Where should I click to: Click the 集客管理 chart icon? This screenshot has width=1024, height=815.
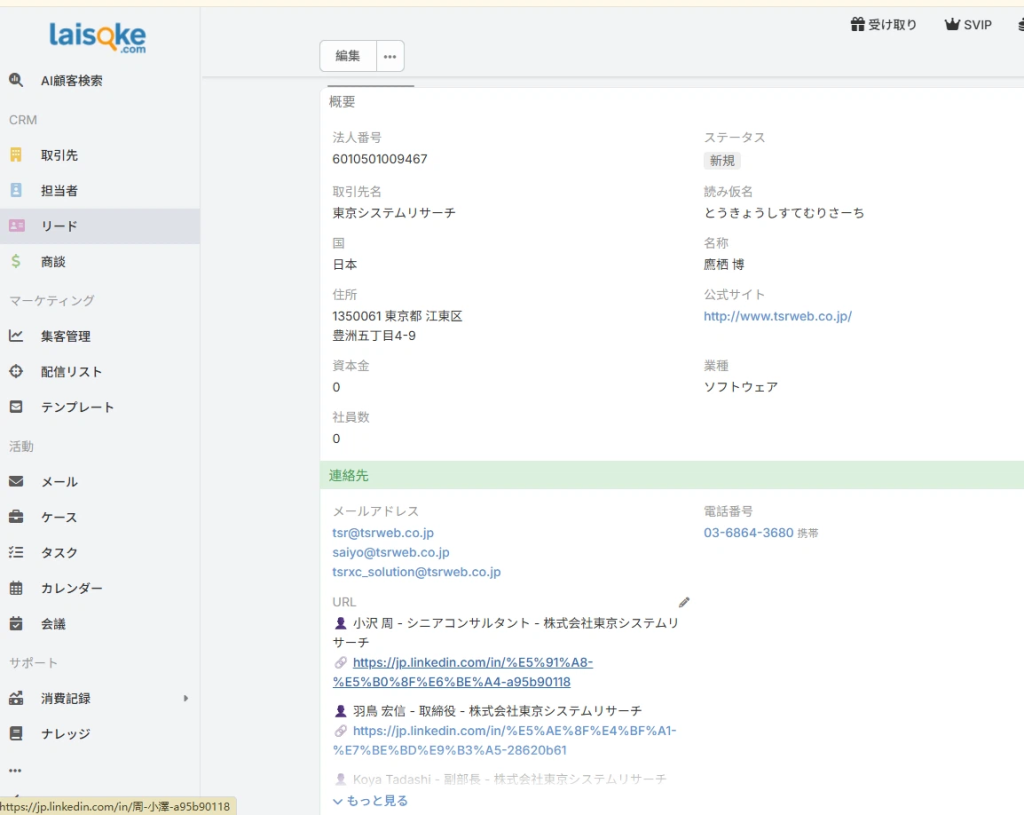tap(16, 336)
